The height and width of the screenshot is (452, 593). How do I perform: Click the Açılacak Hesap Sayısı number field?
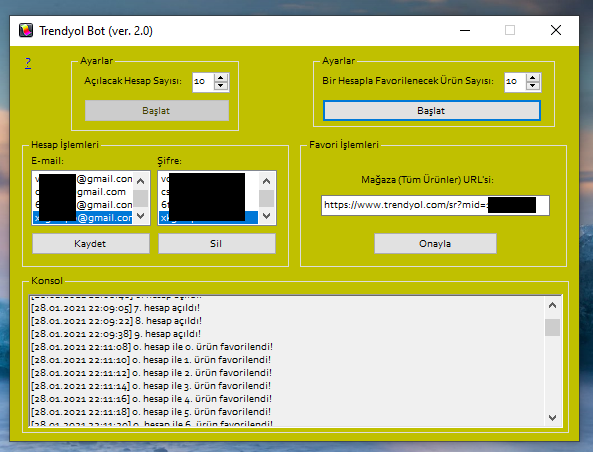(203, 82)
